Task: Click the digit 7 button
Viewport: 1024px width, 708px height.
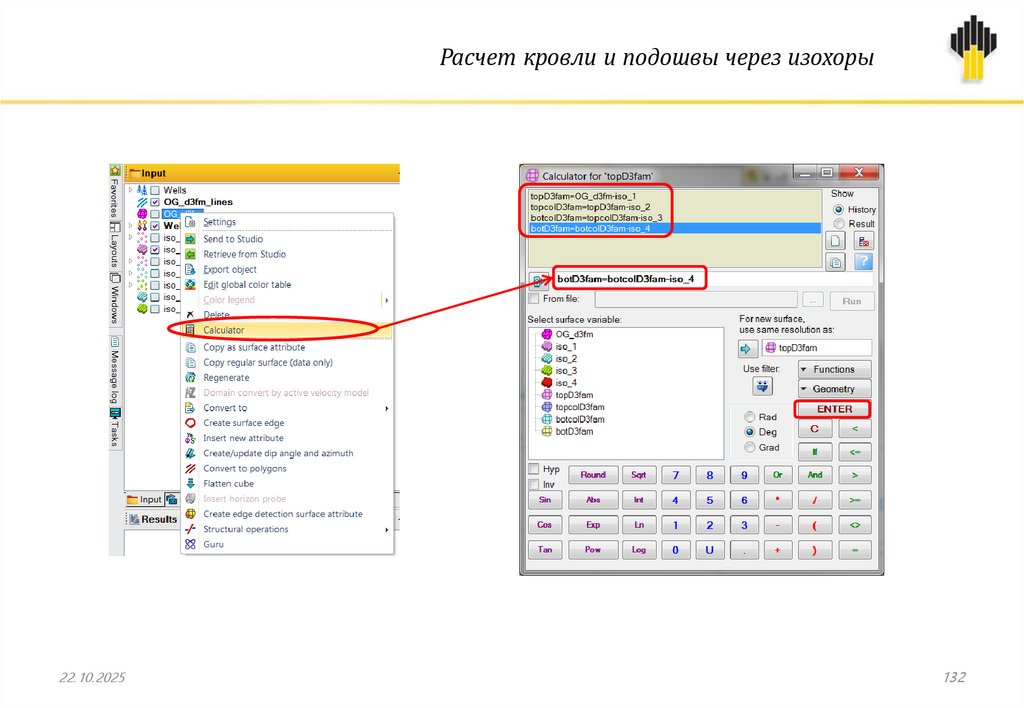Action: click(675, 475)
